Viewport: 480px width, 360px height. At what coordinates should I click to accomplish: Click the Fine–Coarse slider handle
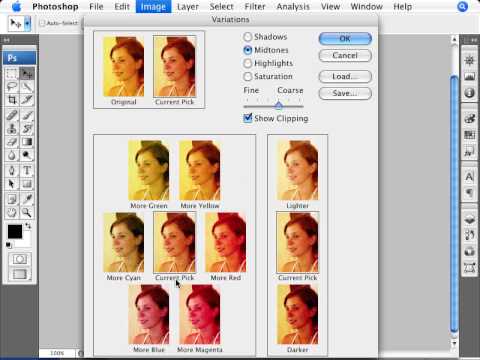279,105
